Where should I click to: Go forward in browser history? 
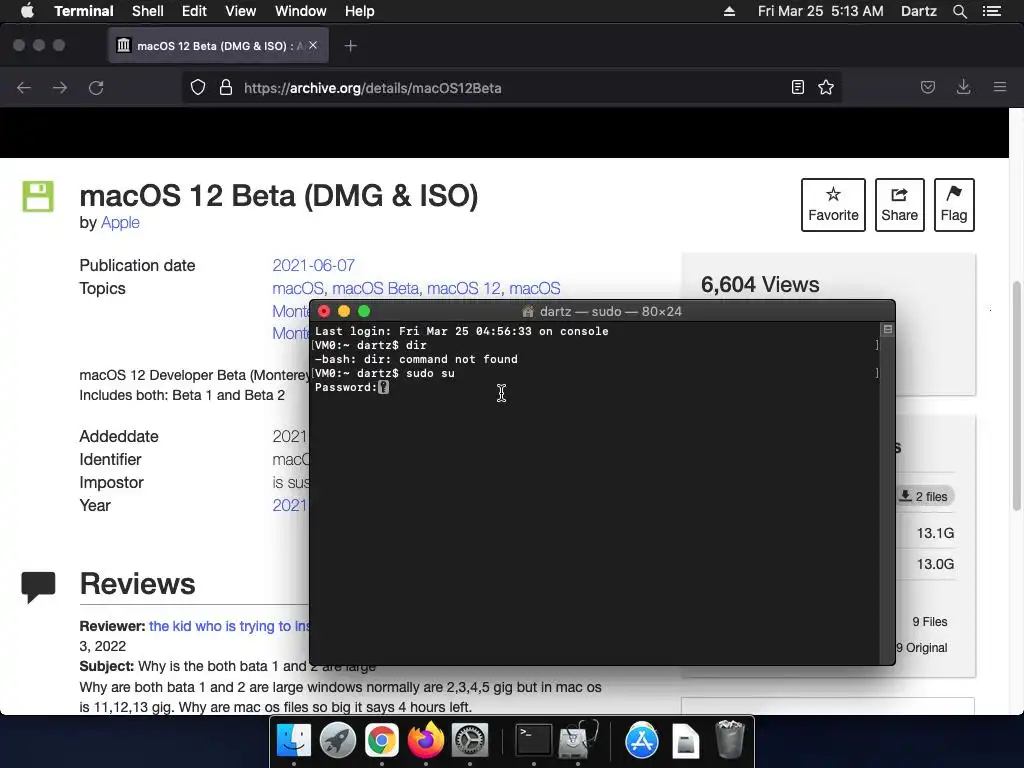click(60, 88)
